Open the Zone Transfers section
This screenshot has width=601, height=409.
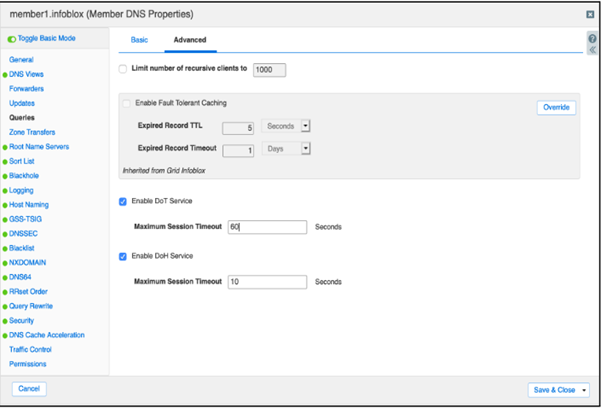coord(32,132)
